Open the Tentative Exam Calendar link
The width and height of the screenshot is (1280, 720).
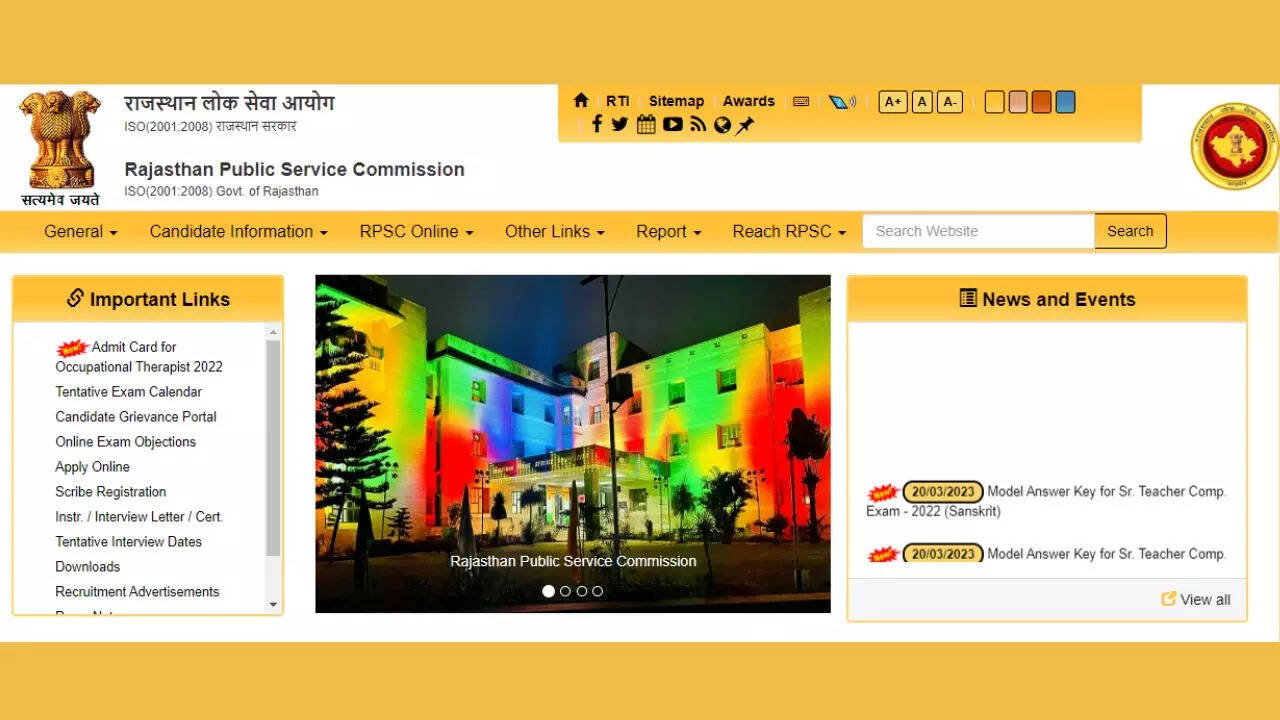(128, 392)
